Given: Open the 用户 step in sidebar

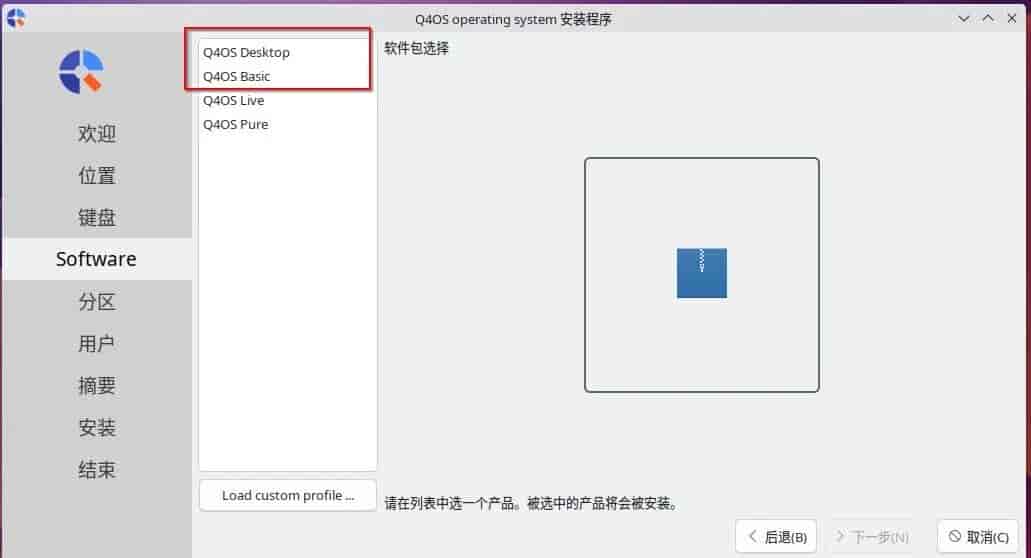Looking at the screenshot, I should [x=97, y=343].
